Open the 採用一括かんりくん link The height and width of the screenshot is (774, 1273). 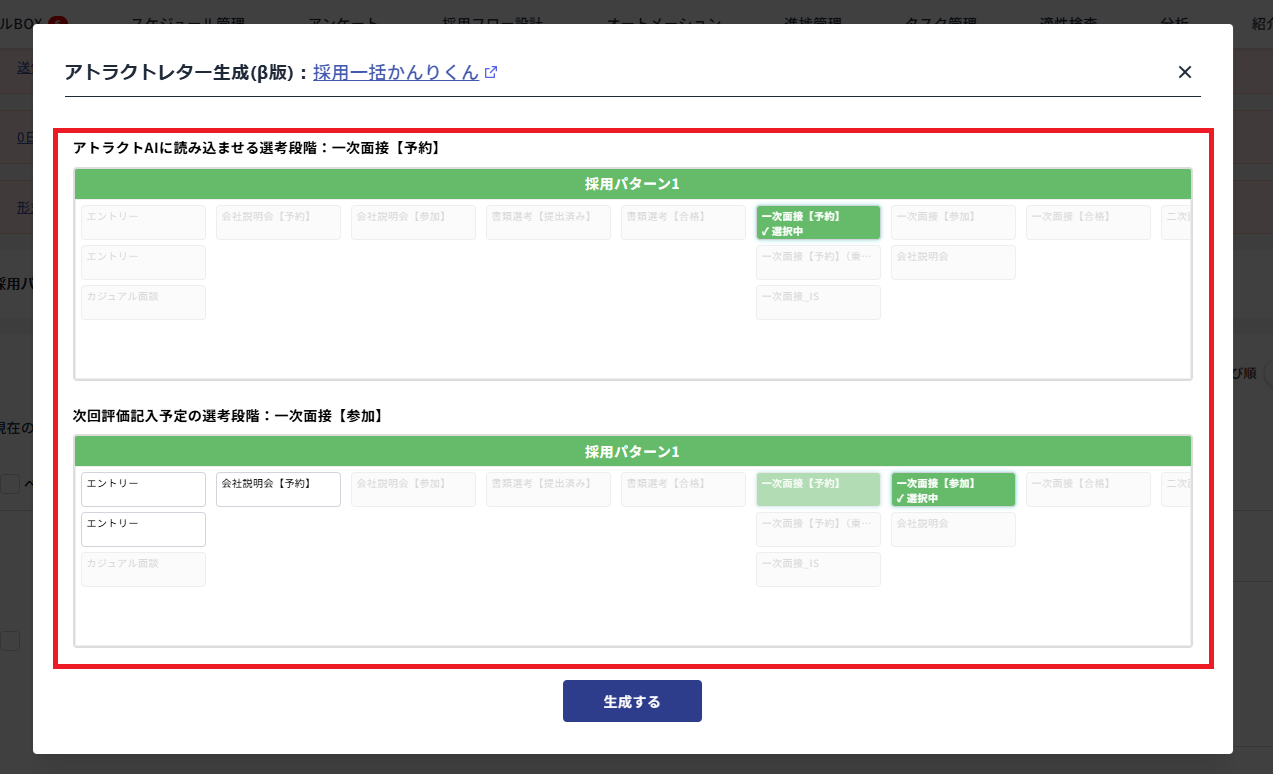pos(395,72)
